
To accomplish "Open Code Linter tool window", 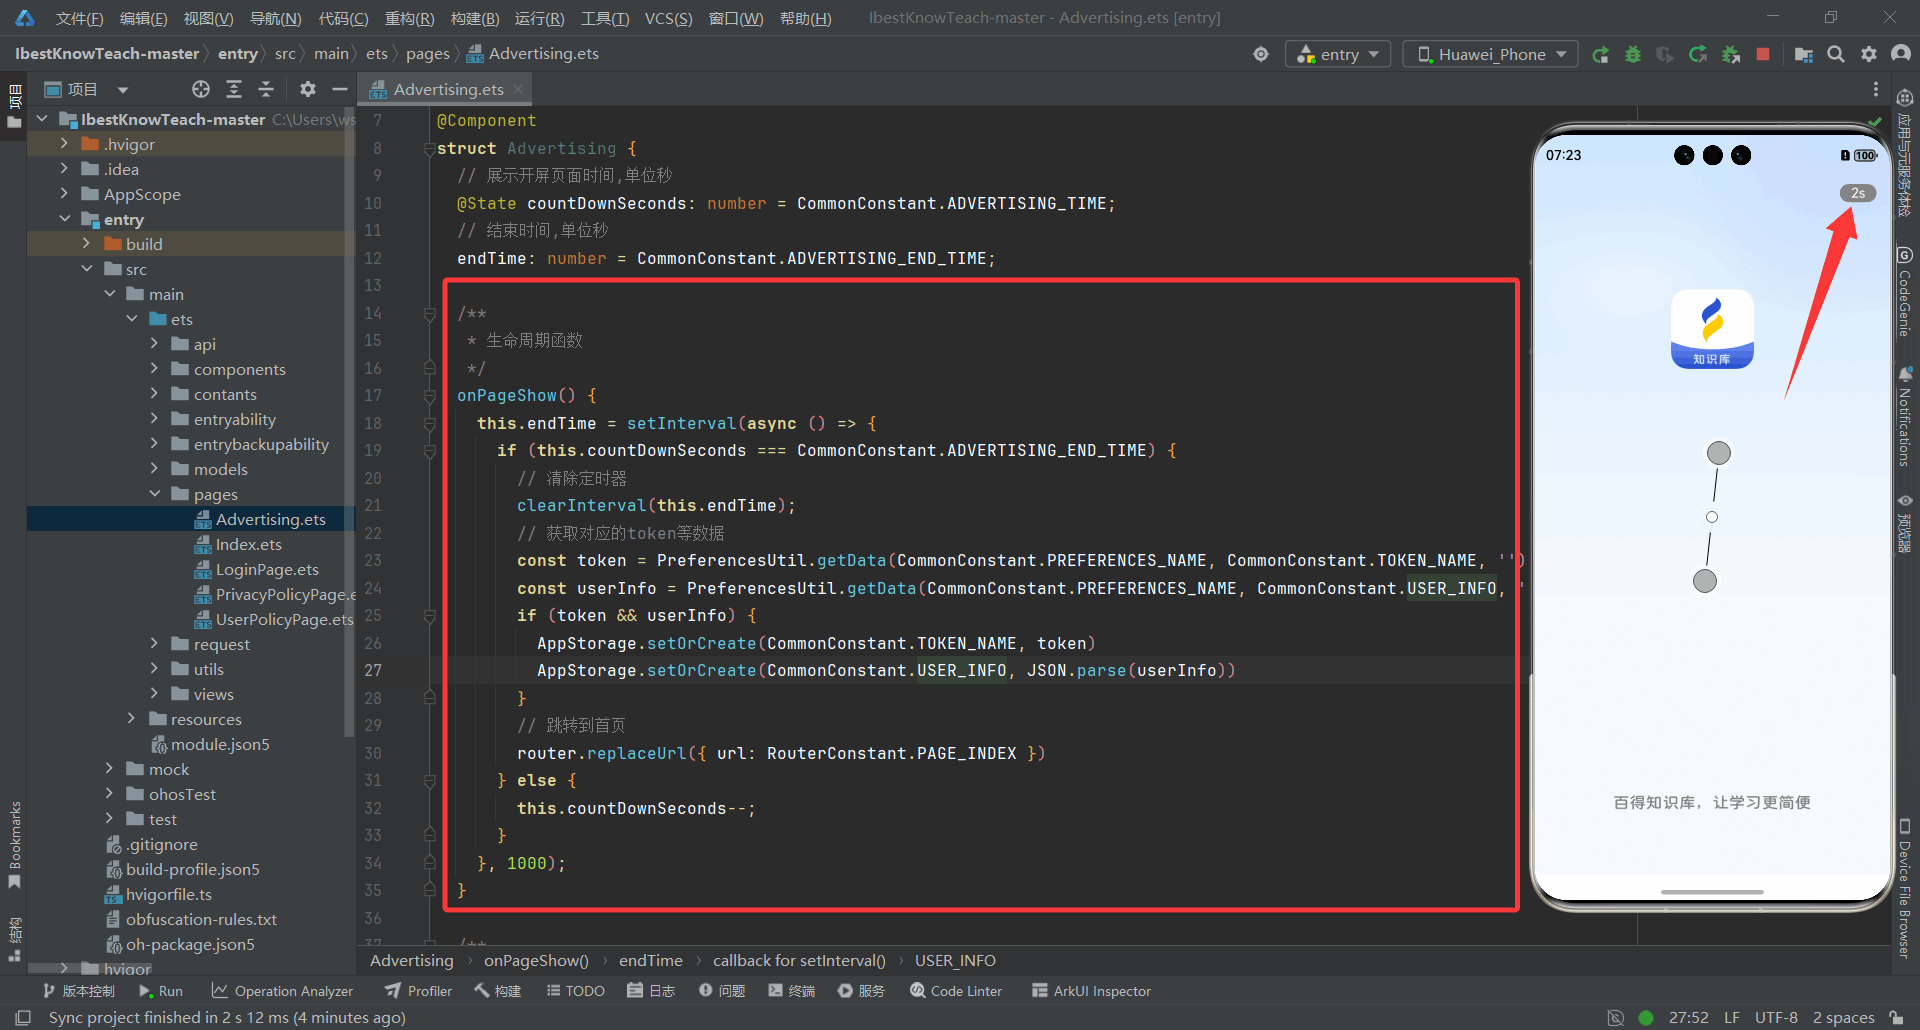I will coord(955,991).
